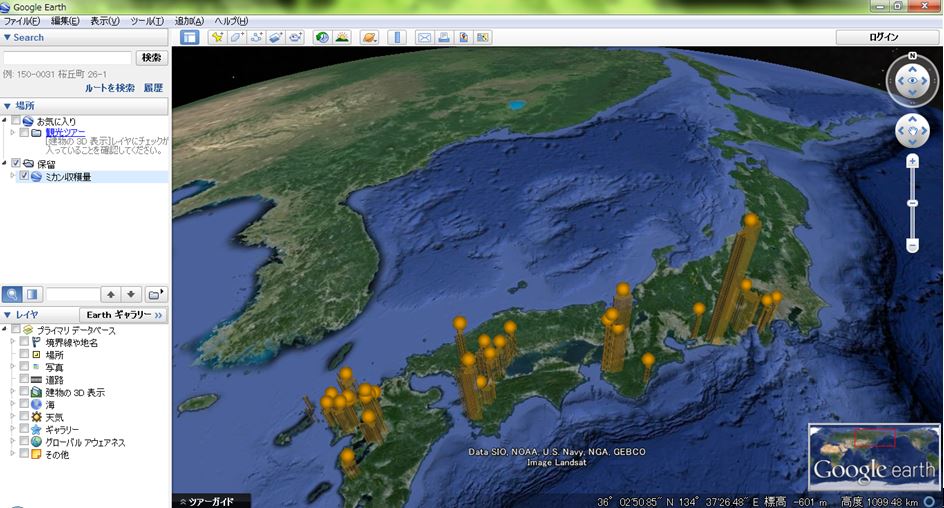Image resolution: width=944 pixels, height=508 pixels.
Task: Click the zoom slider handle
Action: (x=913, y=203)
